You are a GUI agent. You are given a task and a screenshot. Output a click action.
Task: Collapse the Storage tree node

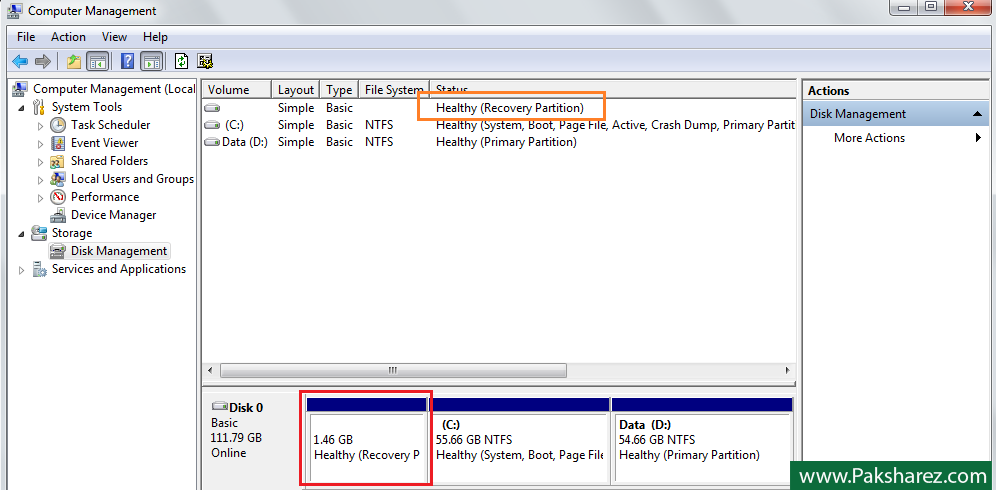[x=22, y=234]
